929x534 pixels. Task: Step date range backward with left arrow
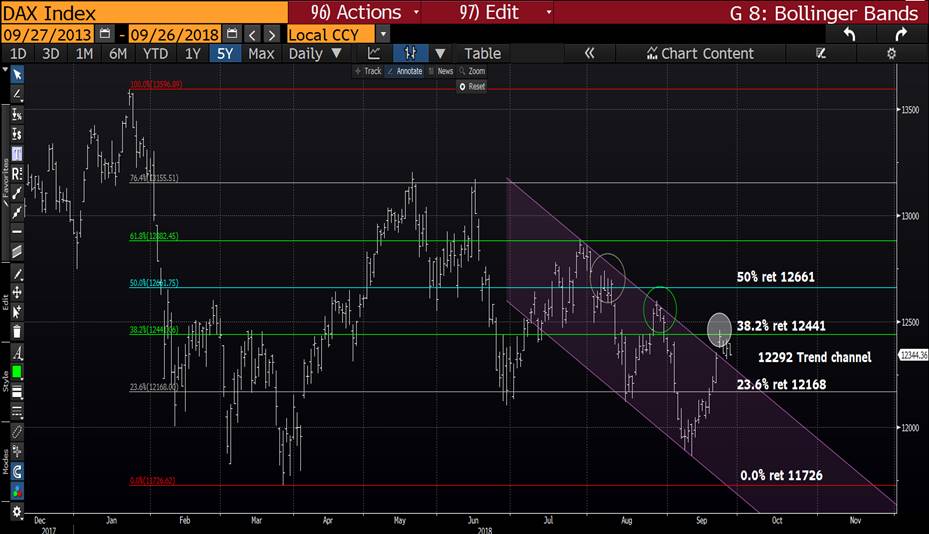252,34
